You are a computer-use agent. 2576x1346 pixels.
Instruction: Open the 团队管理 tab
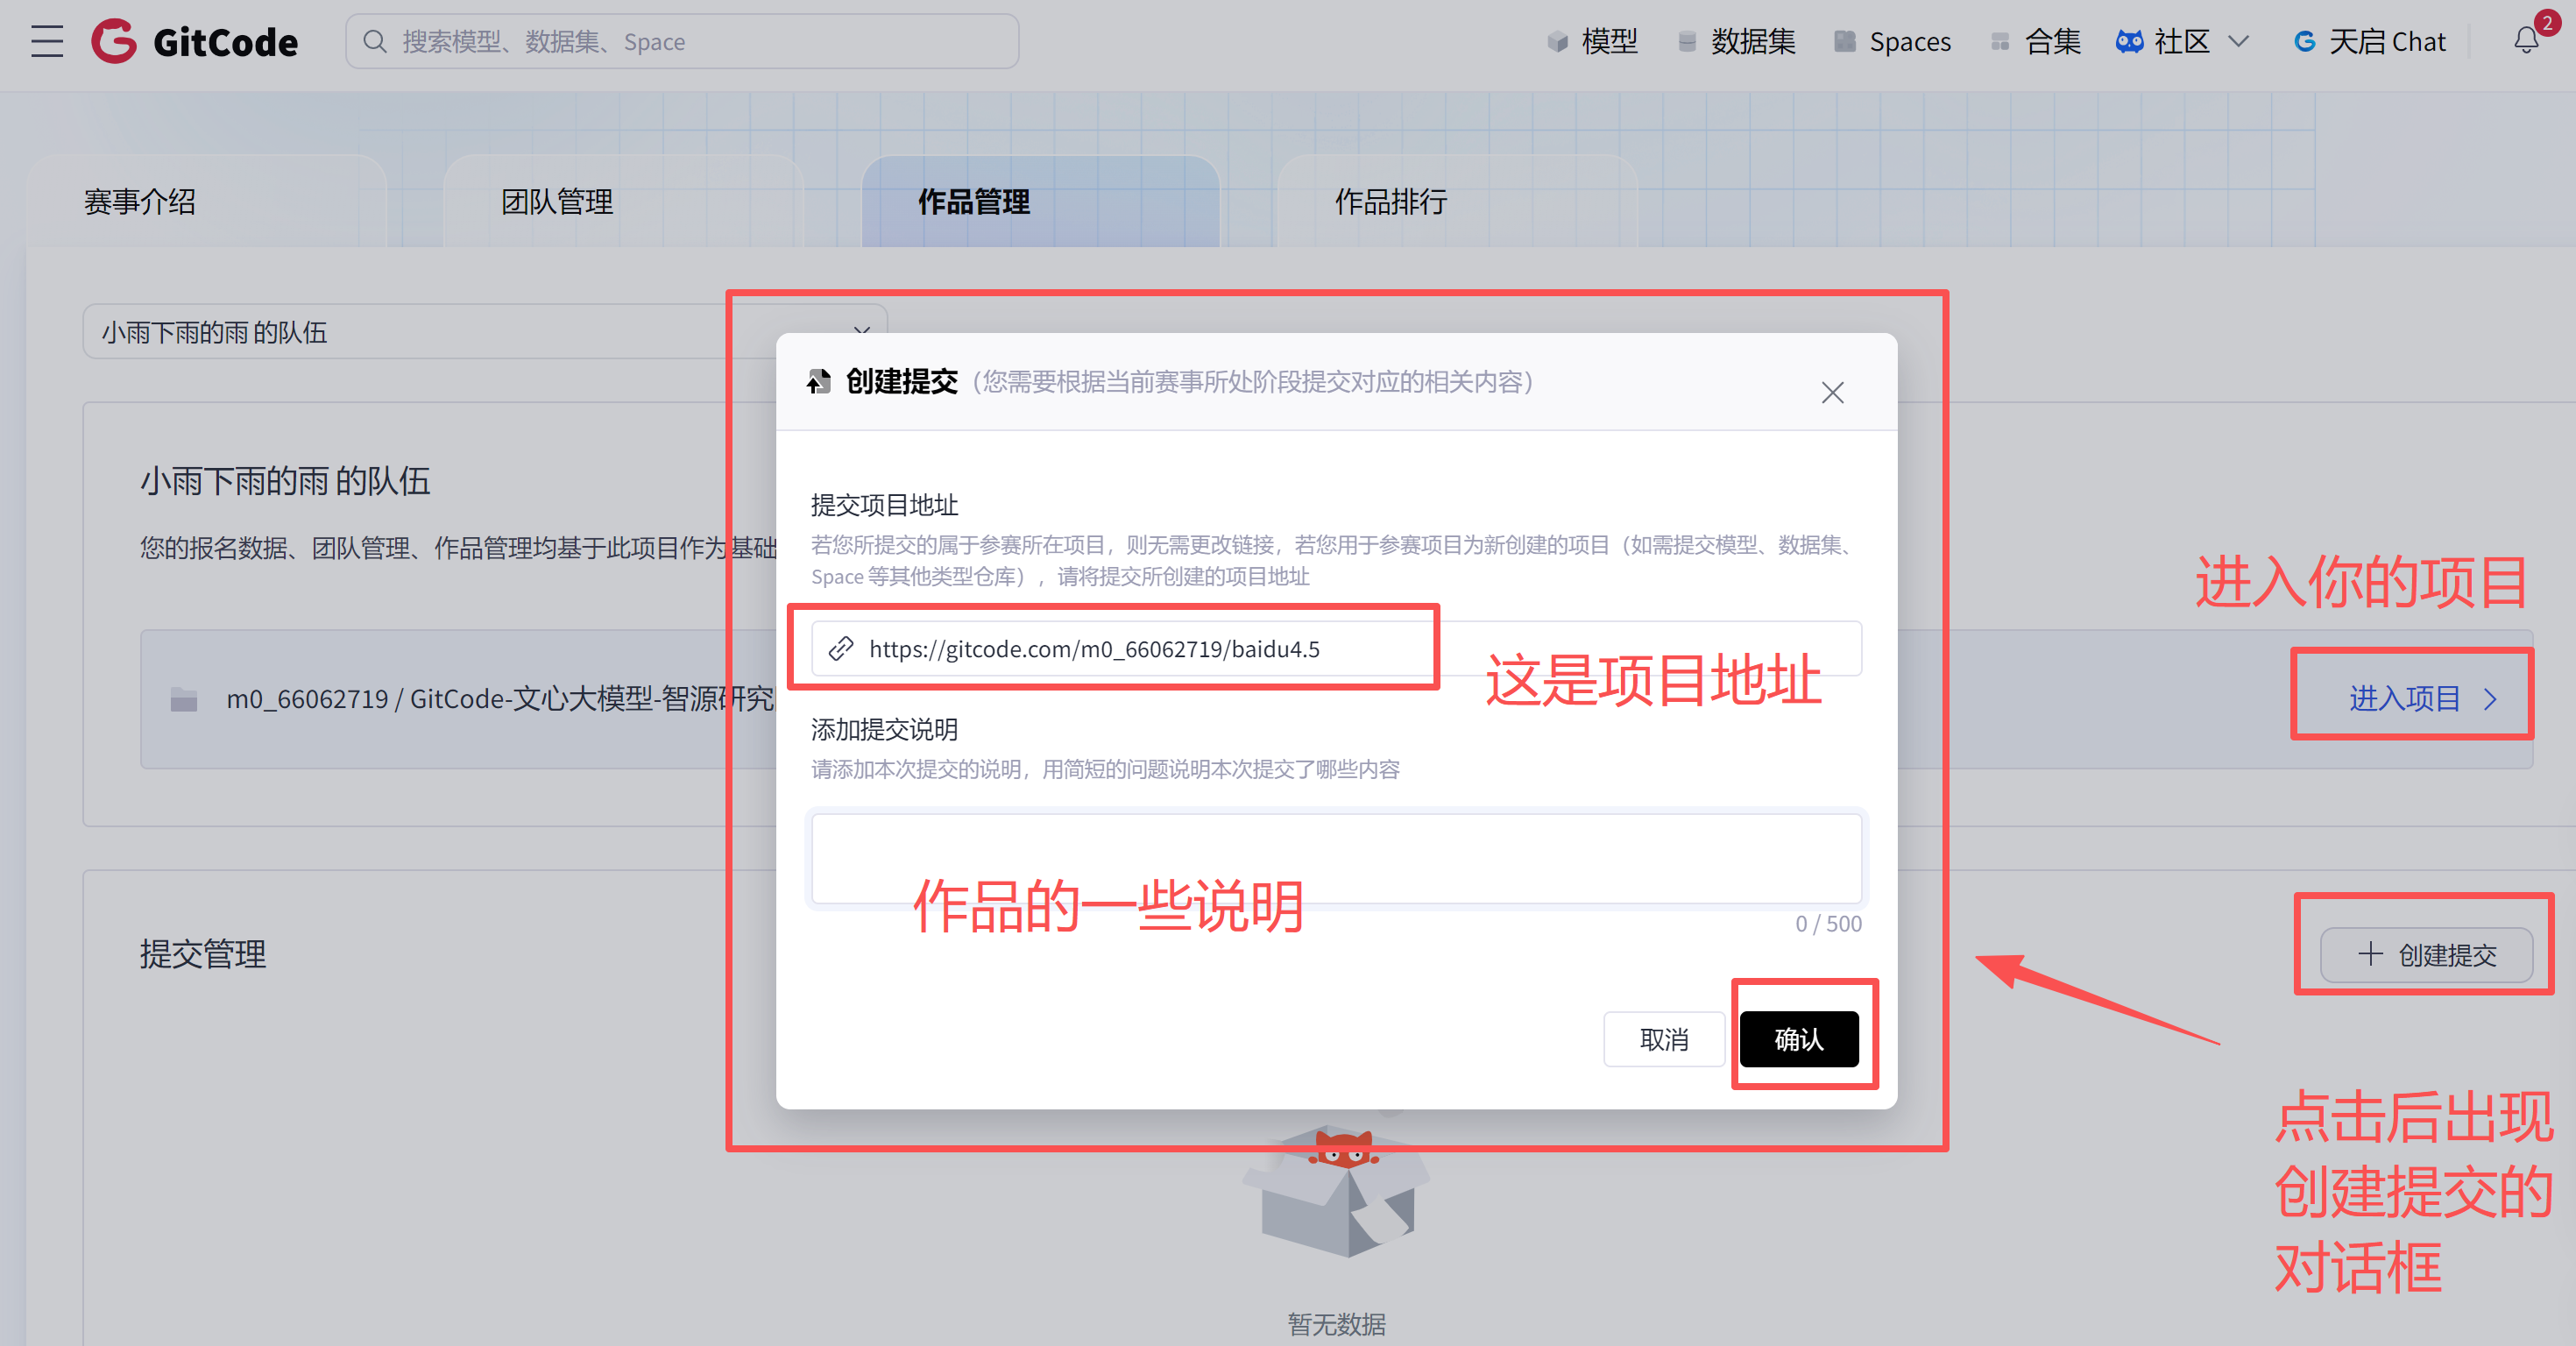(557, 202)
